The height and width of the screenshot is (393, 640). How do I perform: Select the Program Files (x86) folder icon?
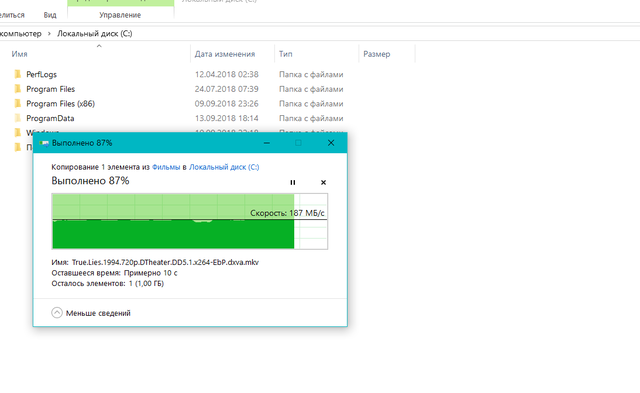18,104
